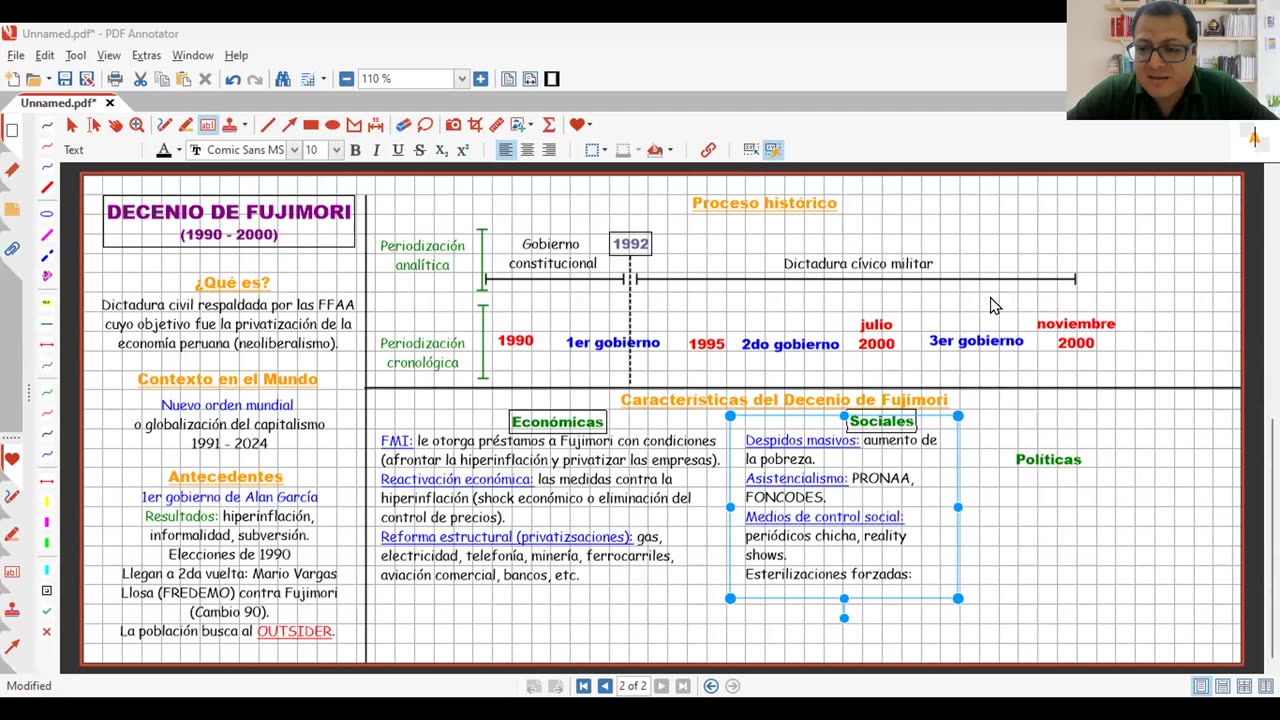The width and height of the screenshot is (1280, 720).
Task: Open the zoom level dropdown
Action: point(461,79)
